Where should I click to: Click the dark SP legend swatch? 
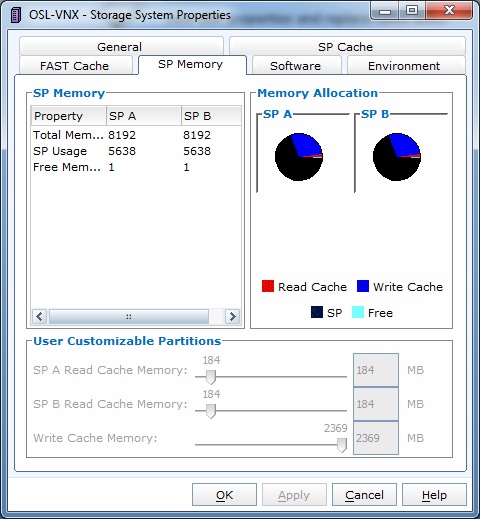pos(317,312)
